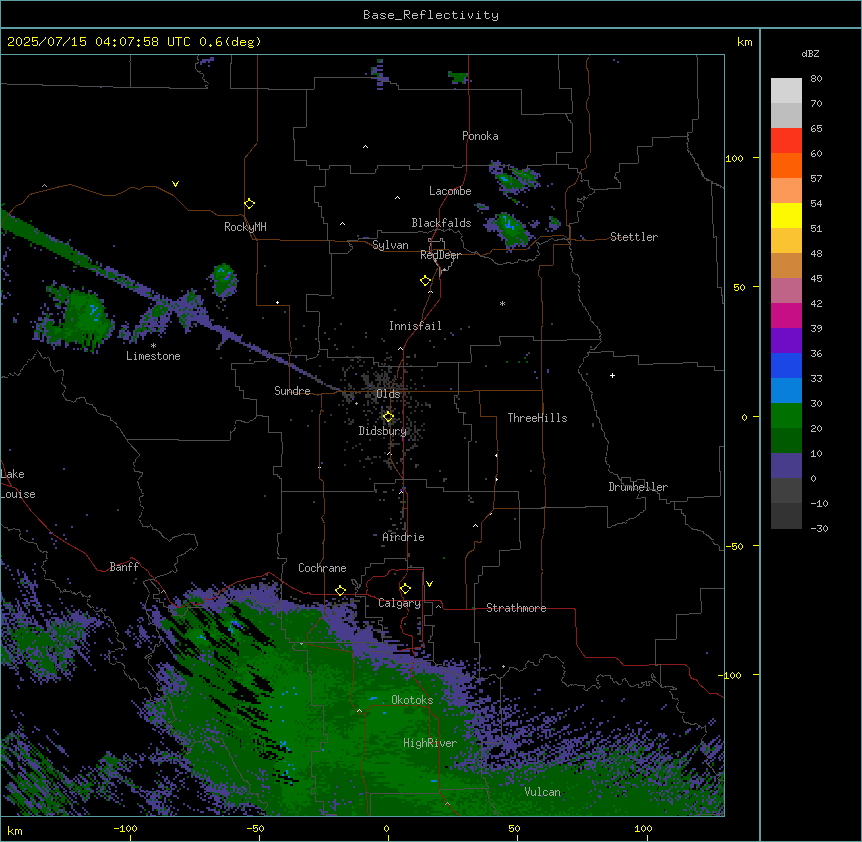Click the white asterisk marker east of Innisfail
The image size is (862, 842).
[502, 303]
